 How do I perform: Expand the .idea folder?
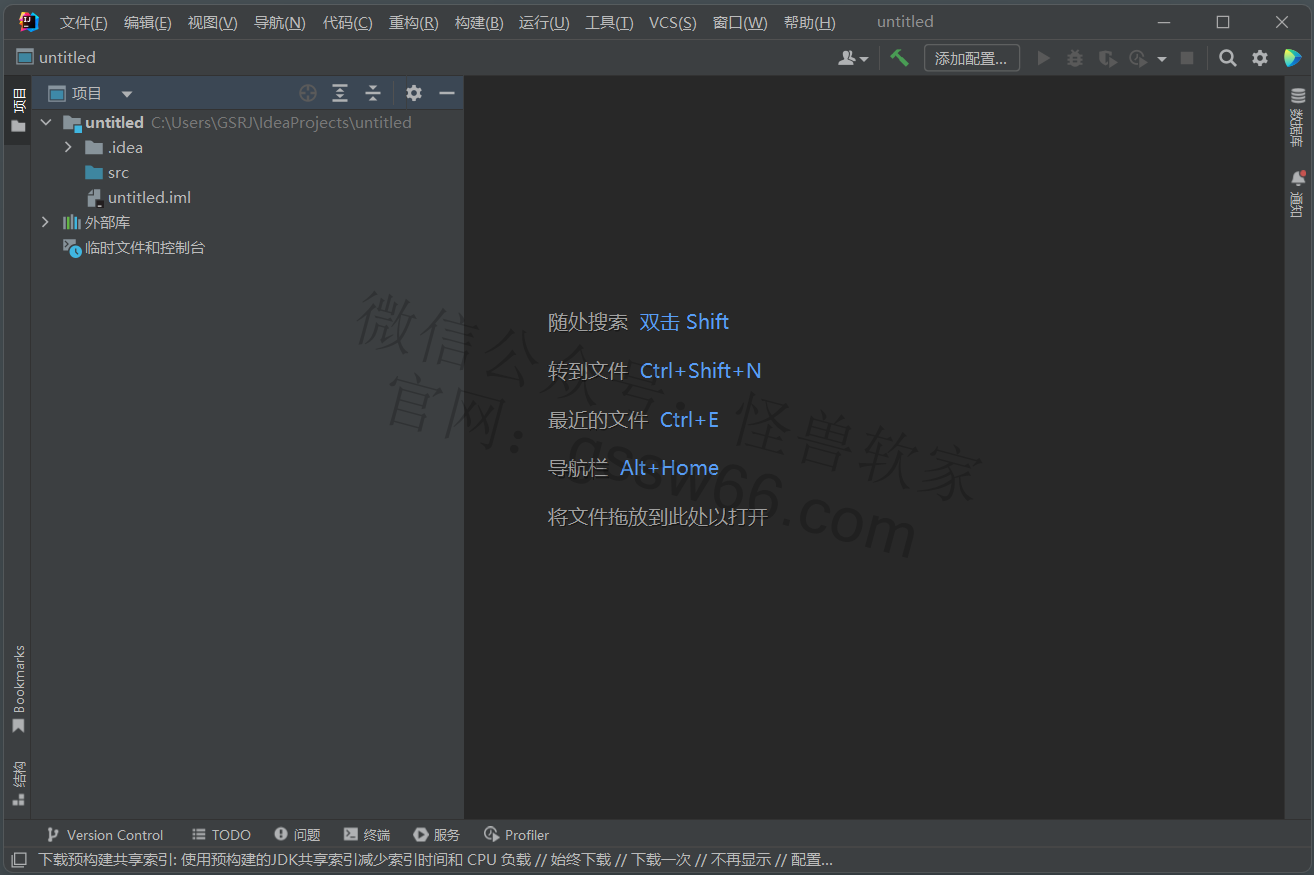point(68,147)
